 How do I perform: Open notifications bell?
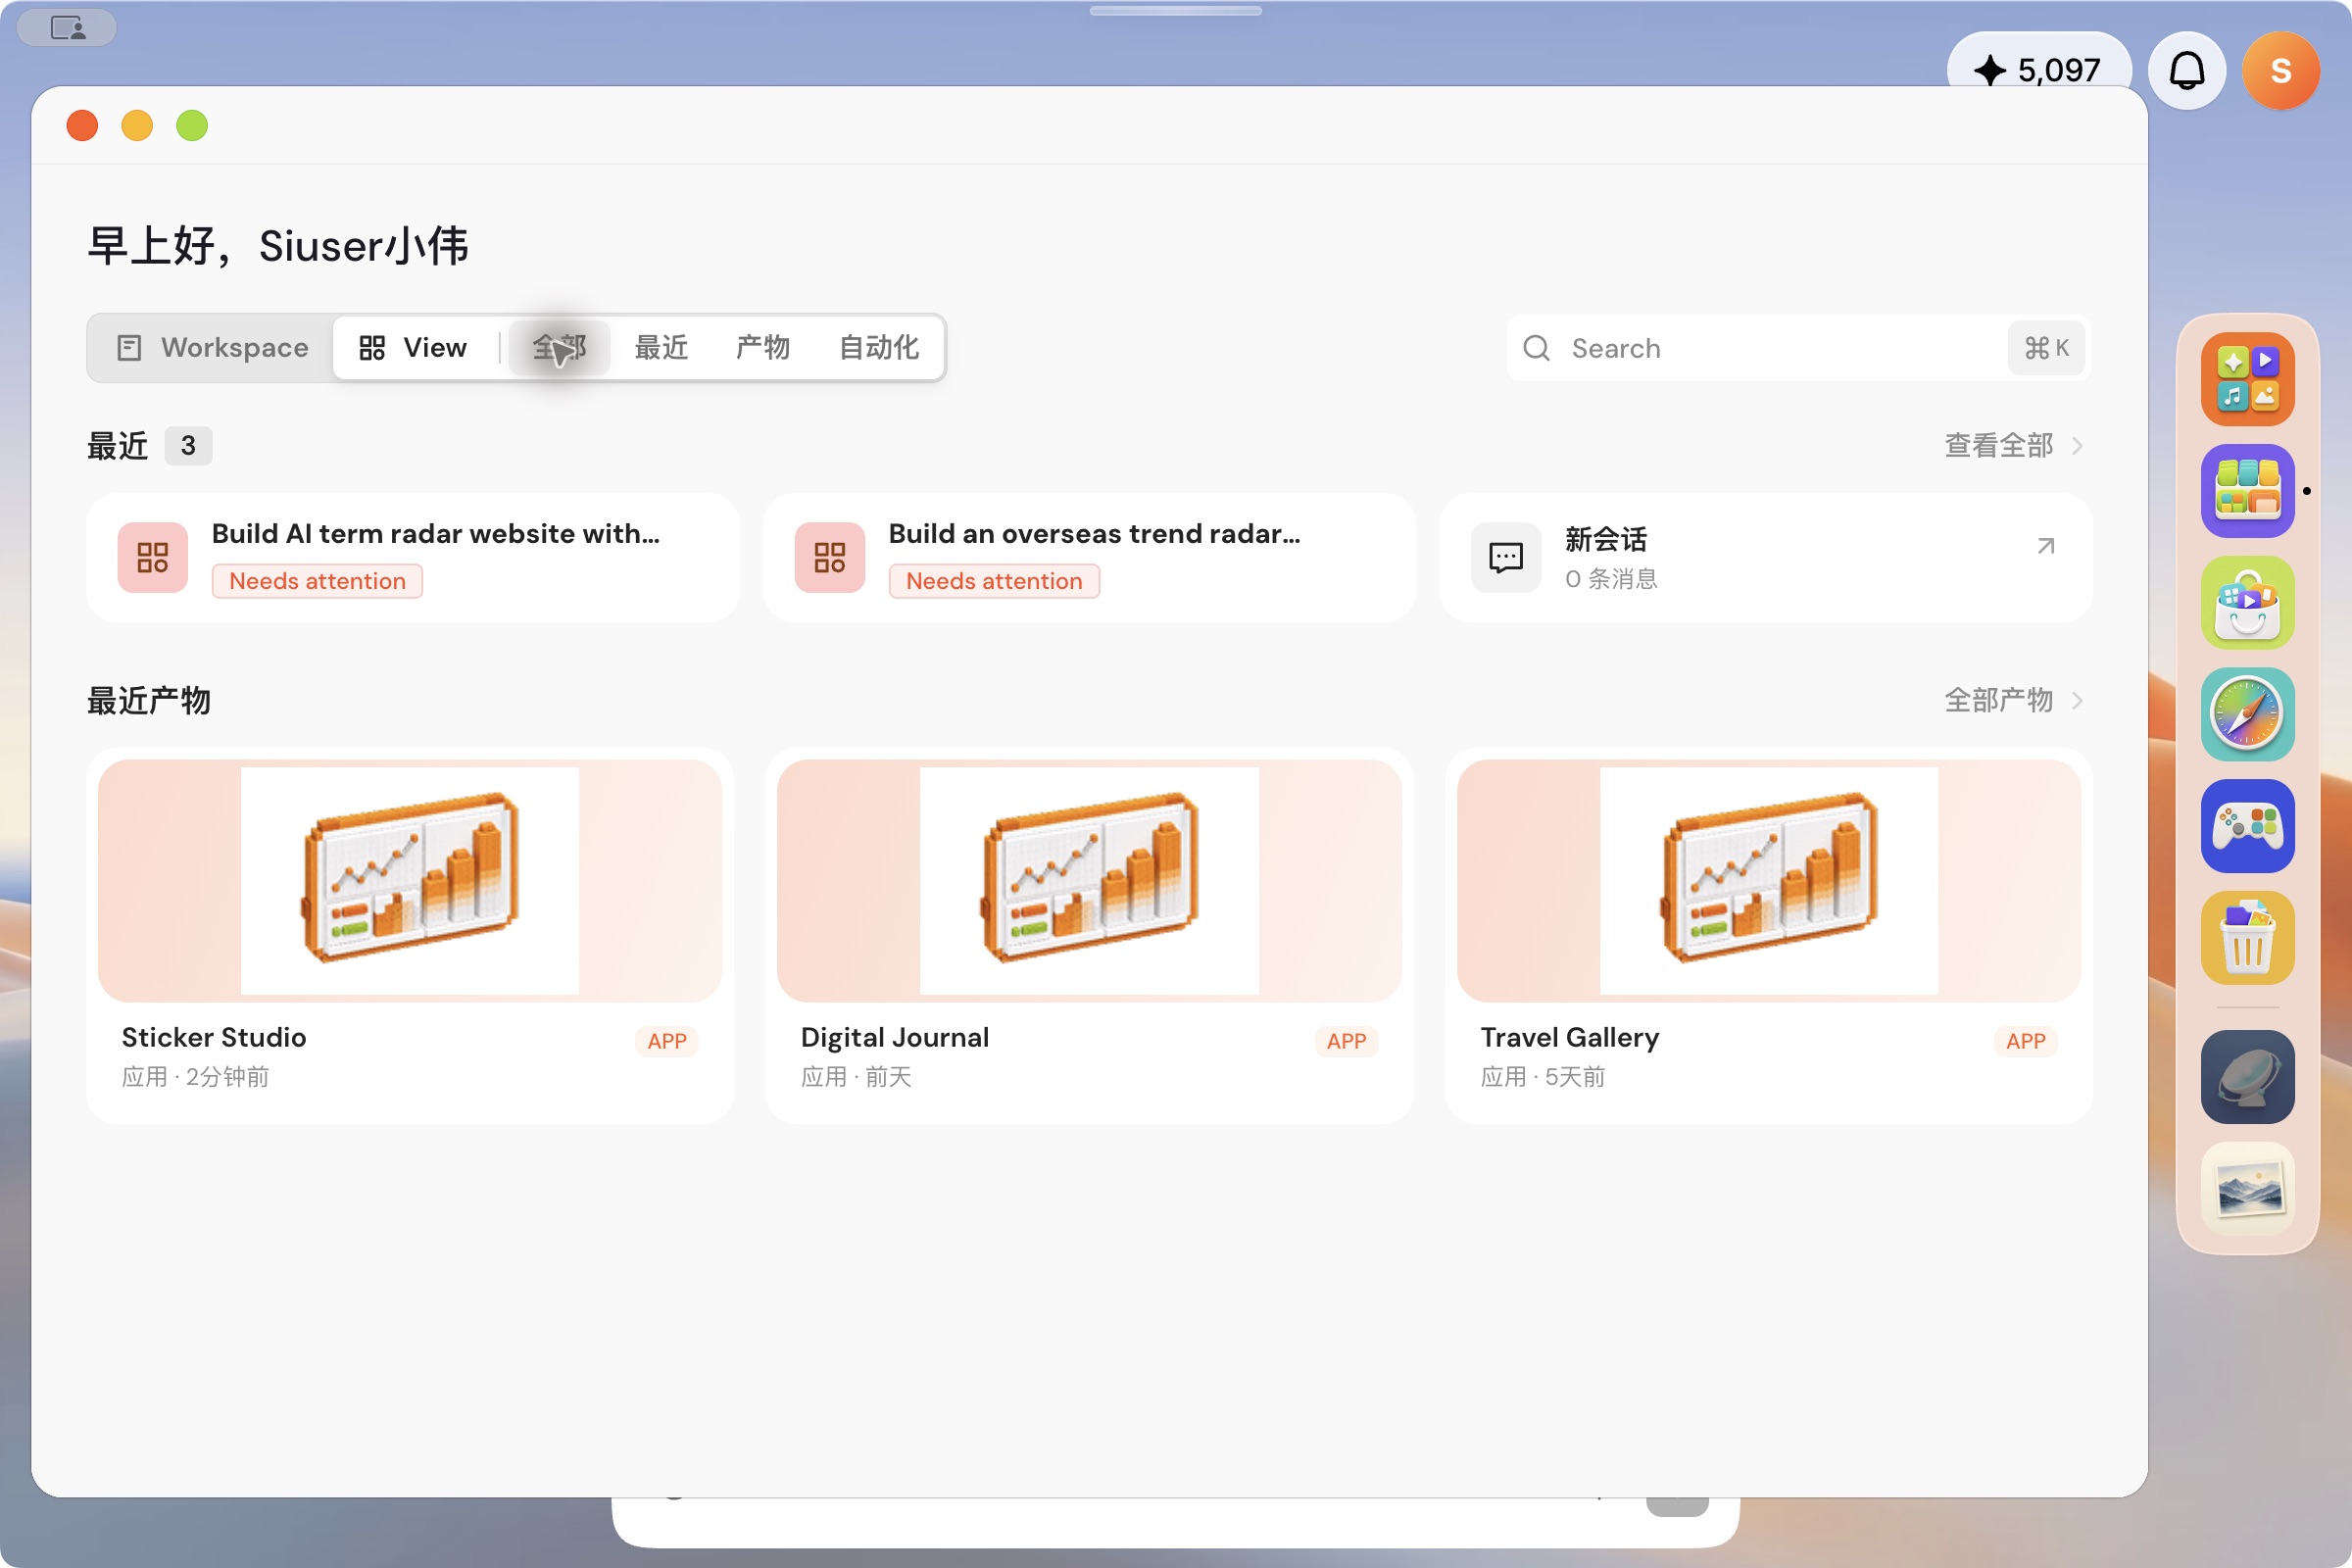[2187, 71]
